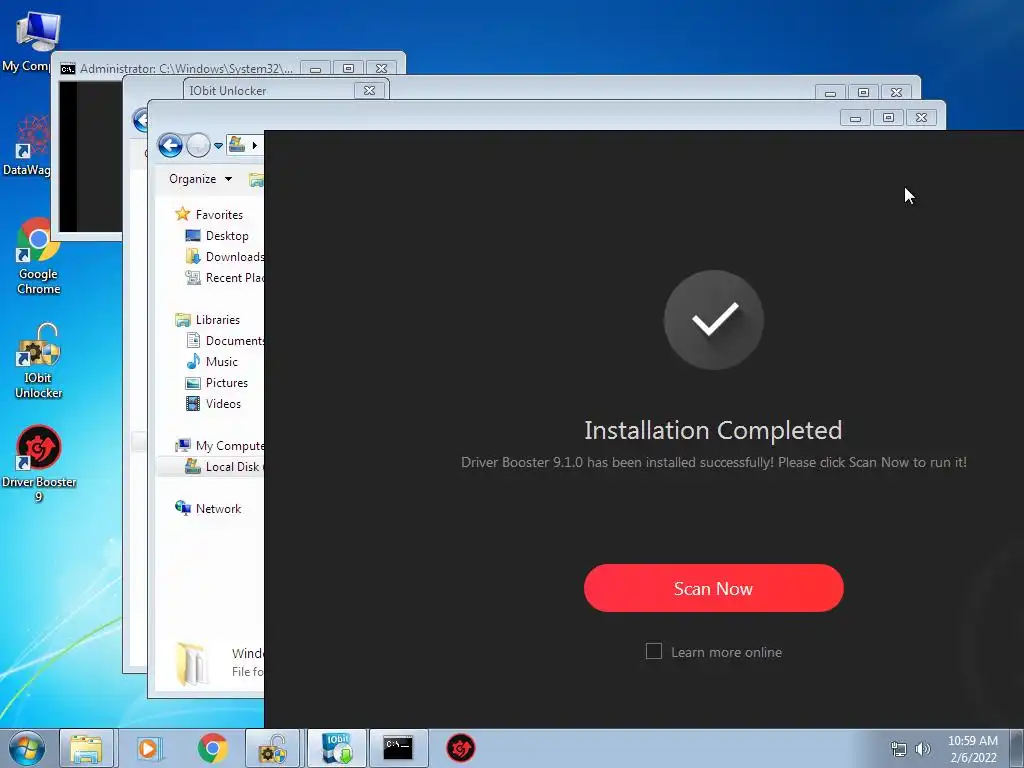Select Videos library

(x=214, y=404)
